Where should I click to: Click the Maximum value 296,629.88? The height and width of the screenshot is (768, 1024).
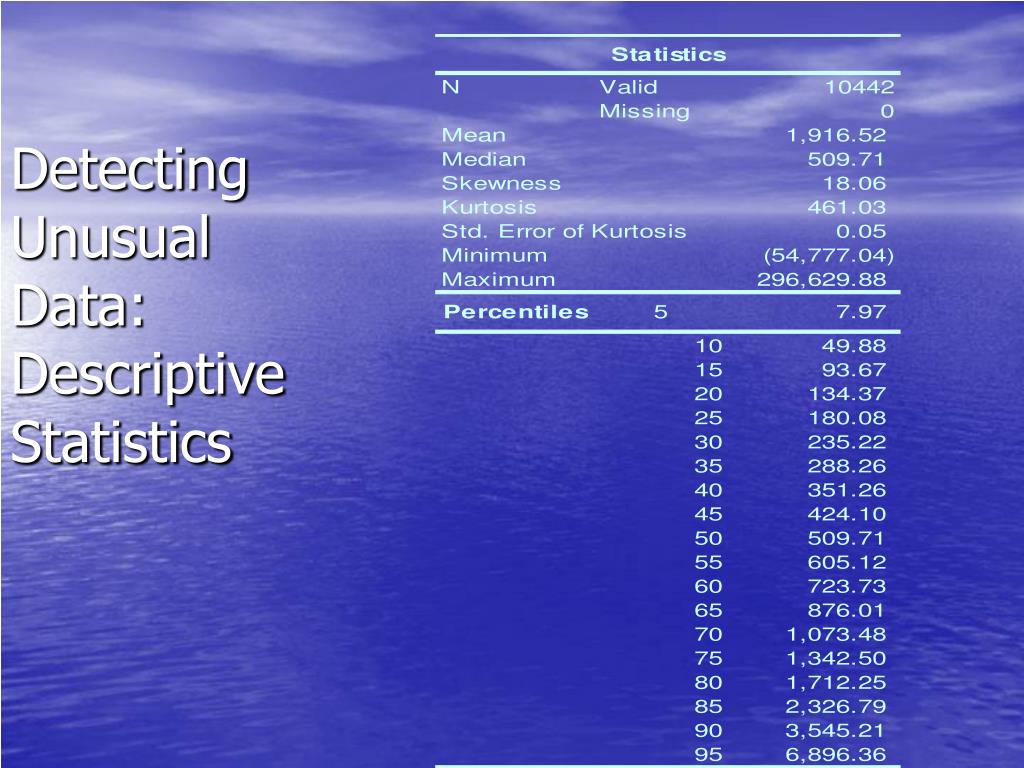pos(822,280)
